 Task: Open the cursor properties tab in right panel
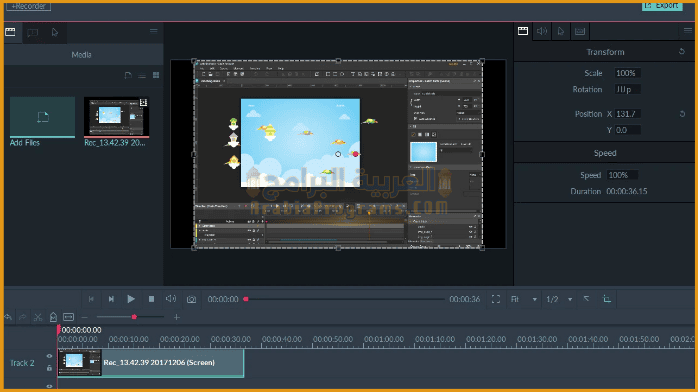tap(560, 31)
